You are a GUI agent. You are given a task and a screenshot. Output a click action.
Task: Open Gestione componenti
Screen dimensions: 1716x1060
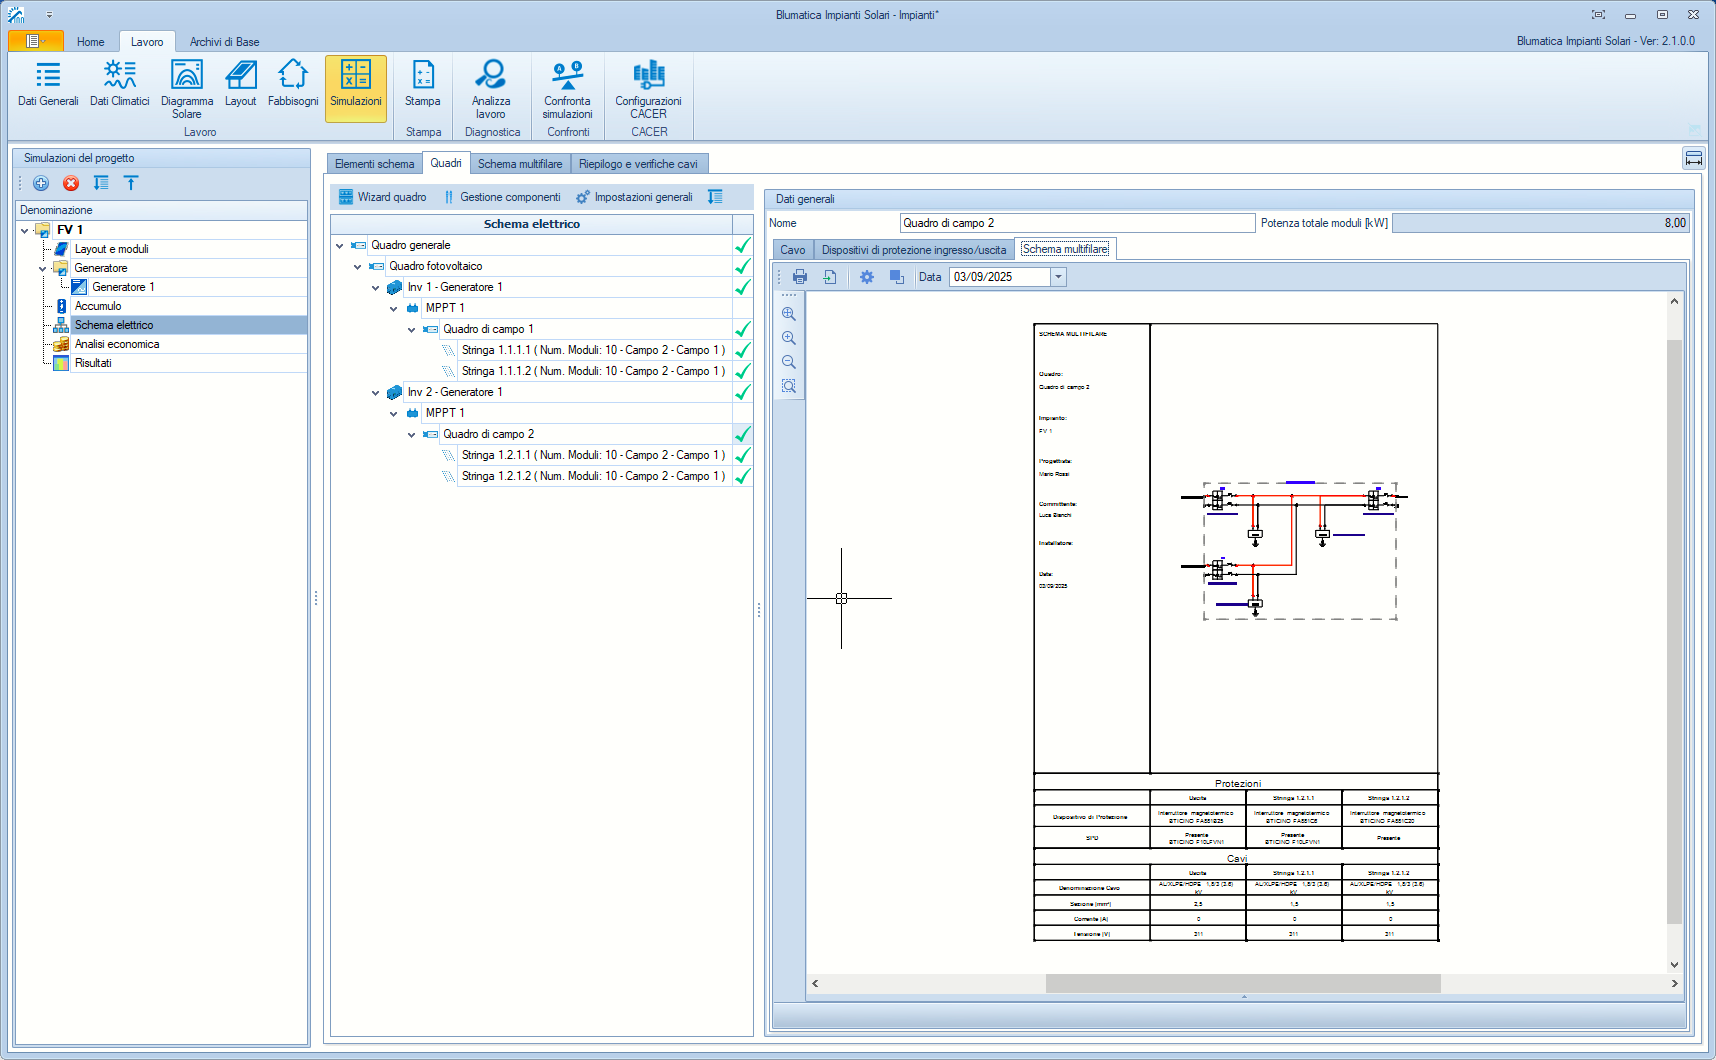502,197
